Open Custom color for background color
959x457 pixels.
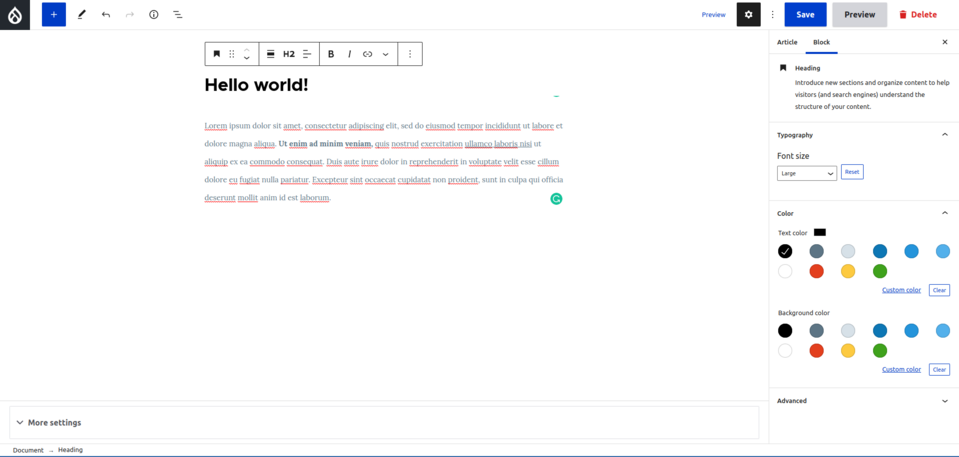(x=902, y=370)
